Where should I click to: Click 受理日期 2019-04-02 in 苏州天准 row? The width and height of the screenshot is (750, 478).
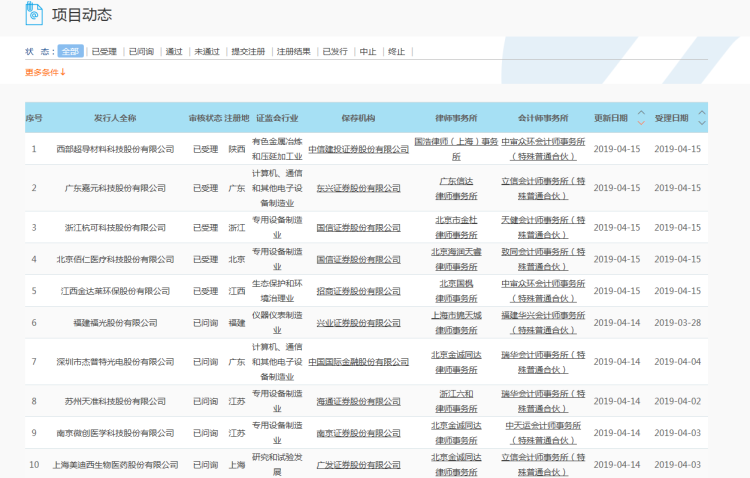(x=677, y=401)
